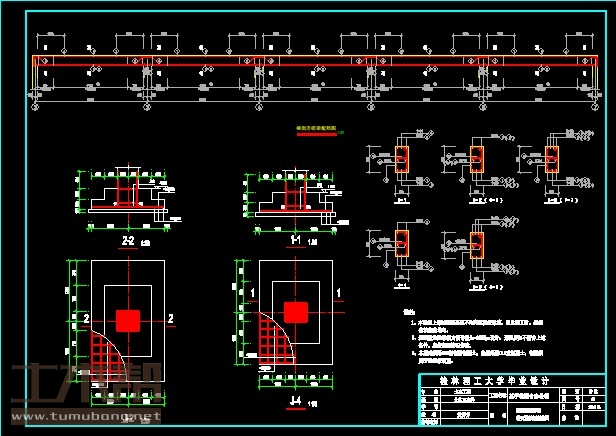Click the J-4 plan title
Screen dimensions: 616x436
(x=295, y=402)
